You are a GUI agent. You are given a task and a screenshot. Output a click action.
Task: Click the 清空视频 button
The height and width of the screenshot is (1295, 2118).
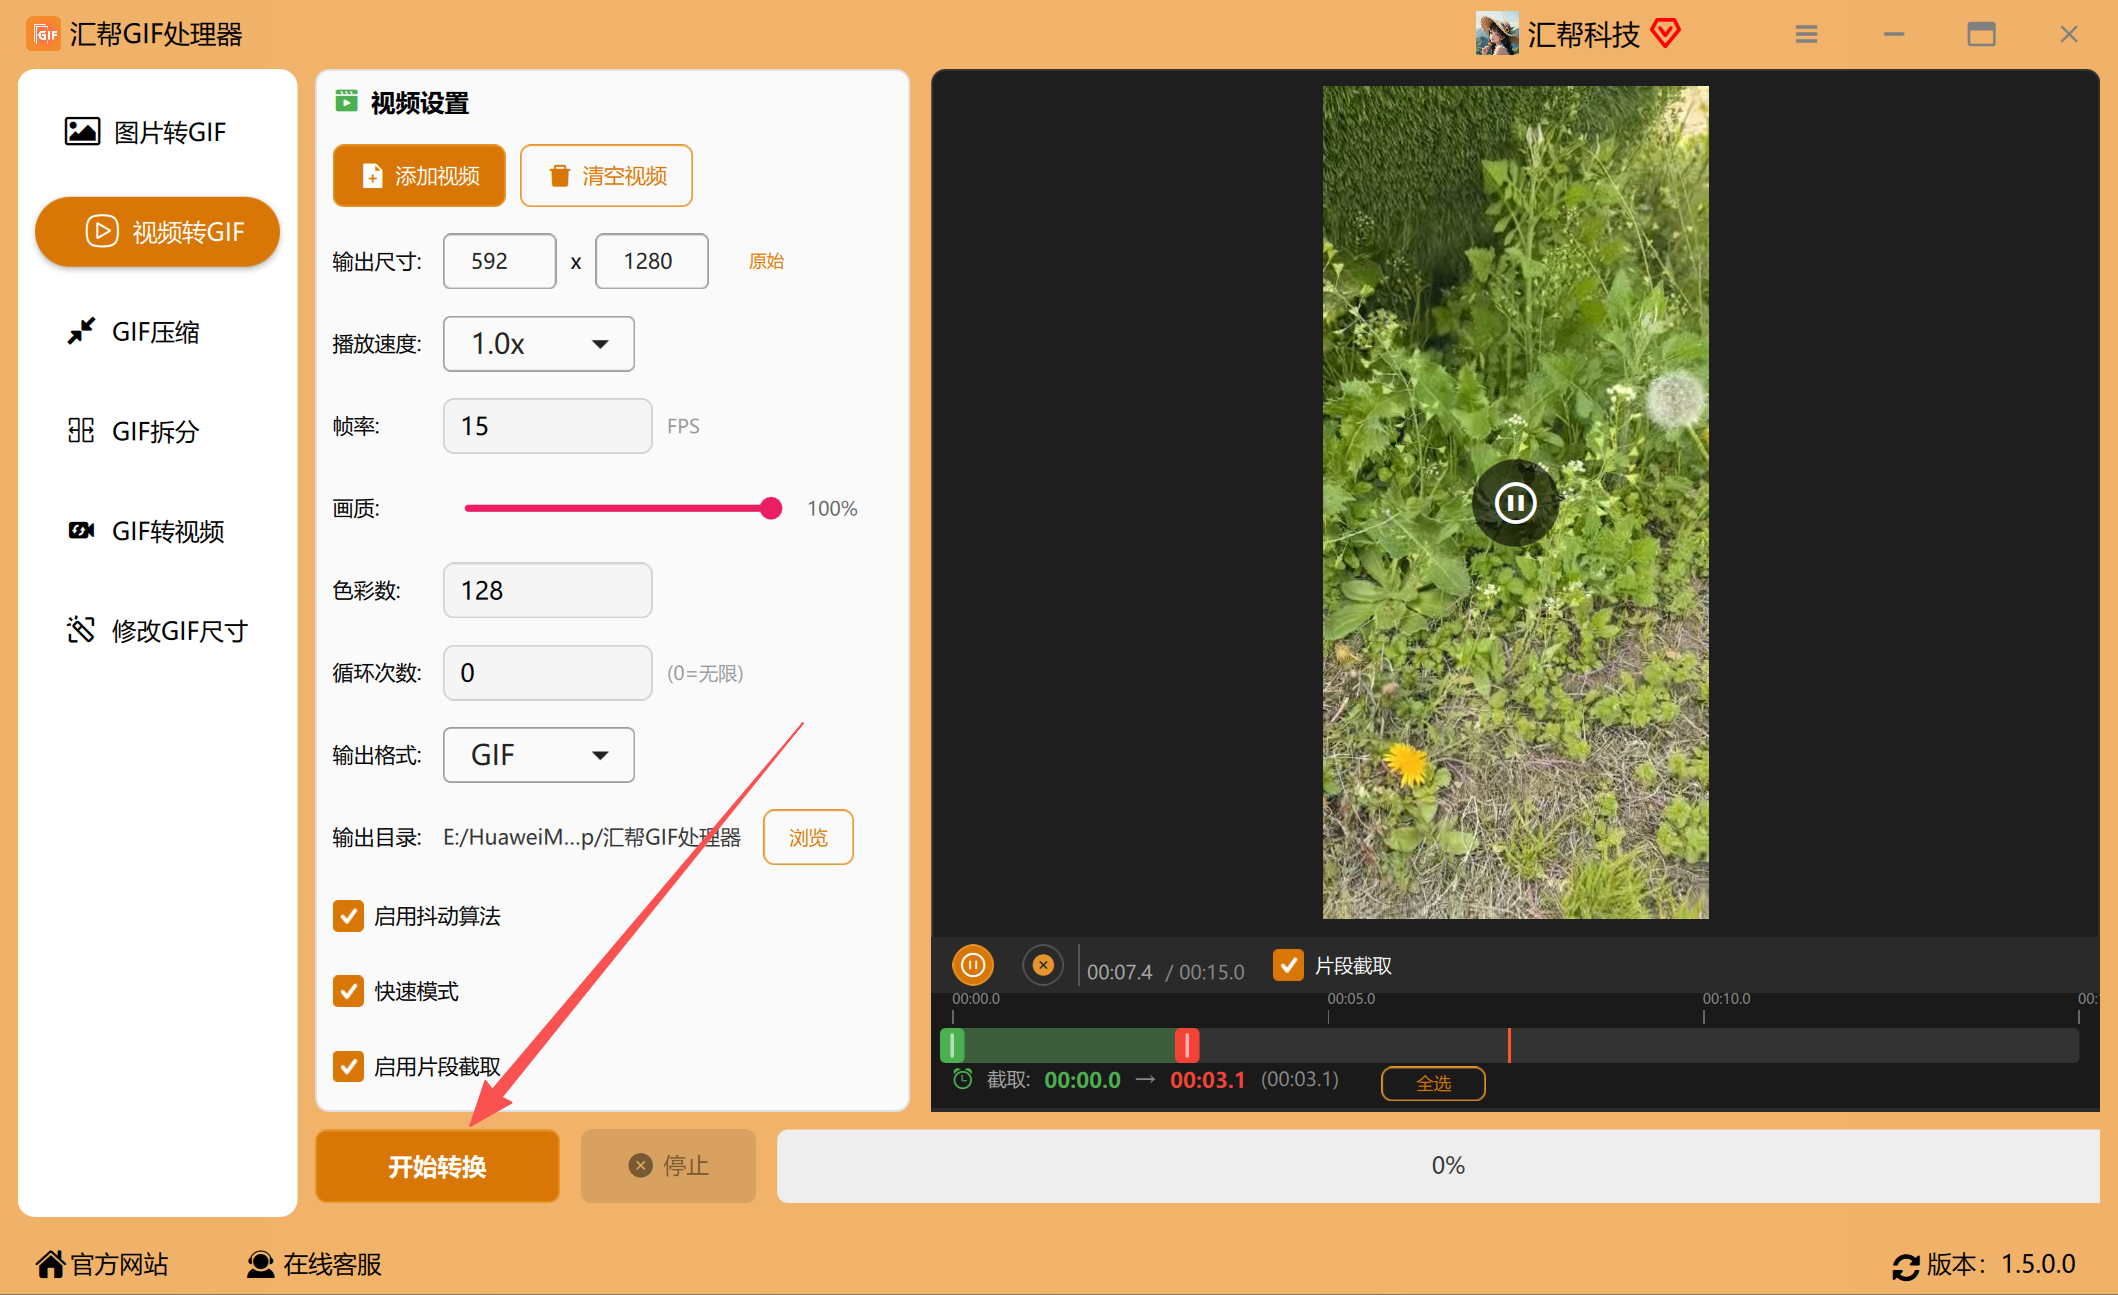click(606, 176)
